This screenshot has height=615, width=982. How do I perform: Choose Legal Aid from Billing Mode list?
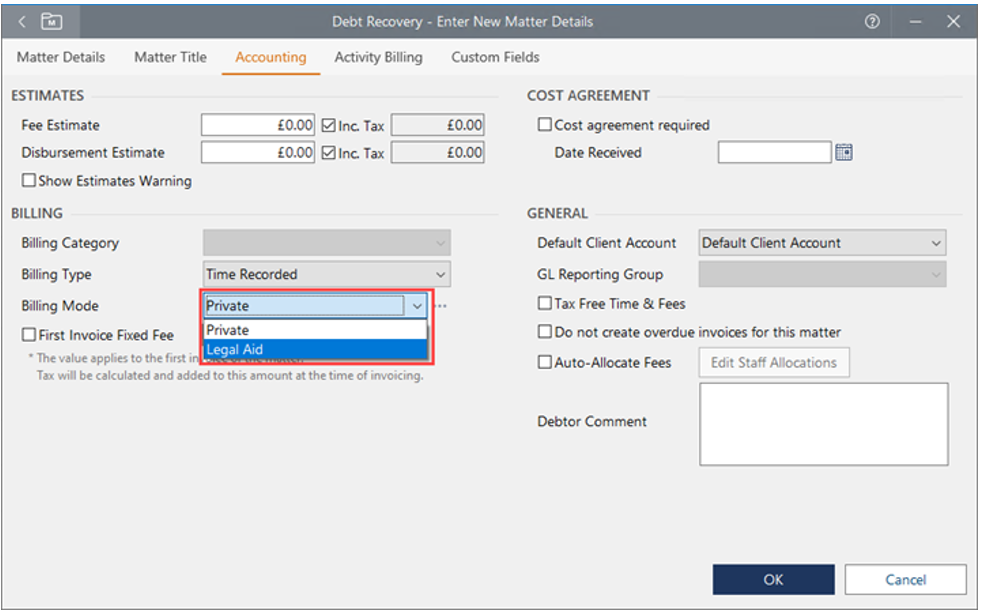pyautogui.click(x=314, y=350)
